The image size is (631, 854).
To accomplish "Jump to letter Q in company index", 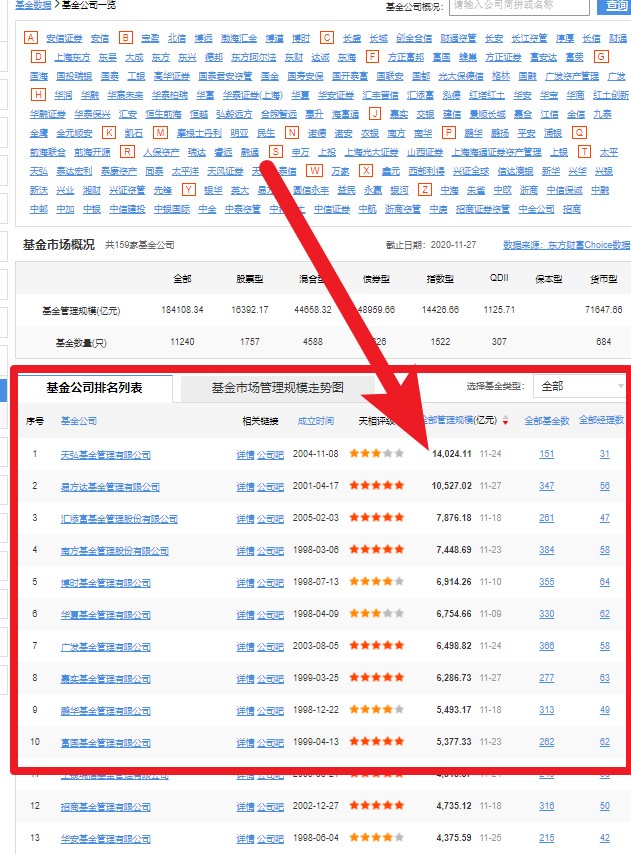I will 579,132.
